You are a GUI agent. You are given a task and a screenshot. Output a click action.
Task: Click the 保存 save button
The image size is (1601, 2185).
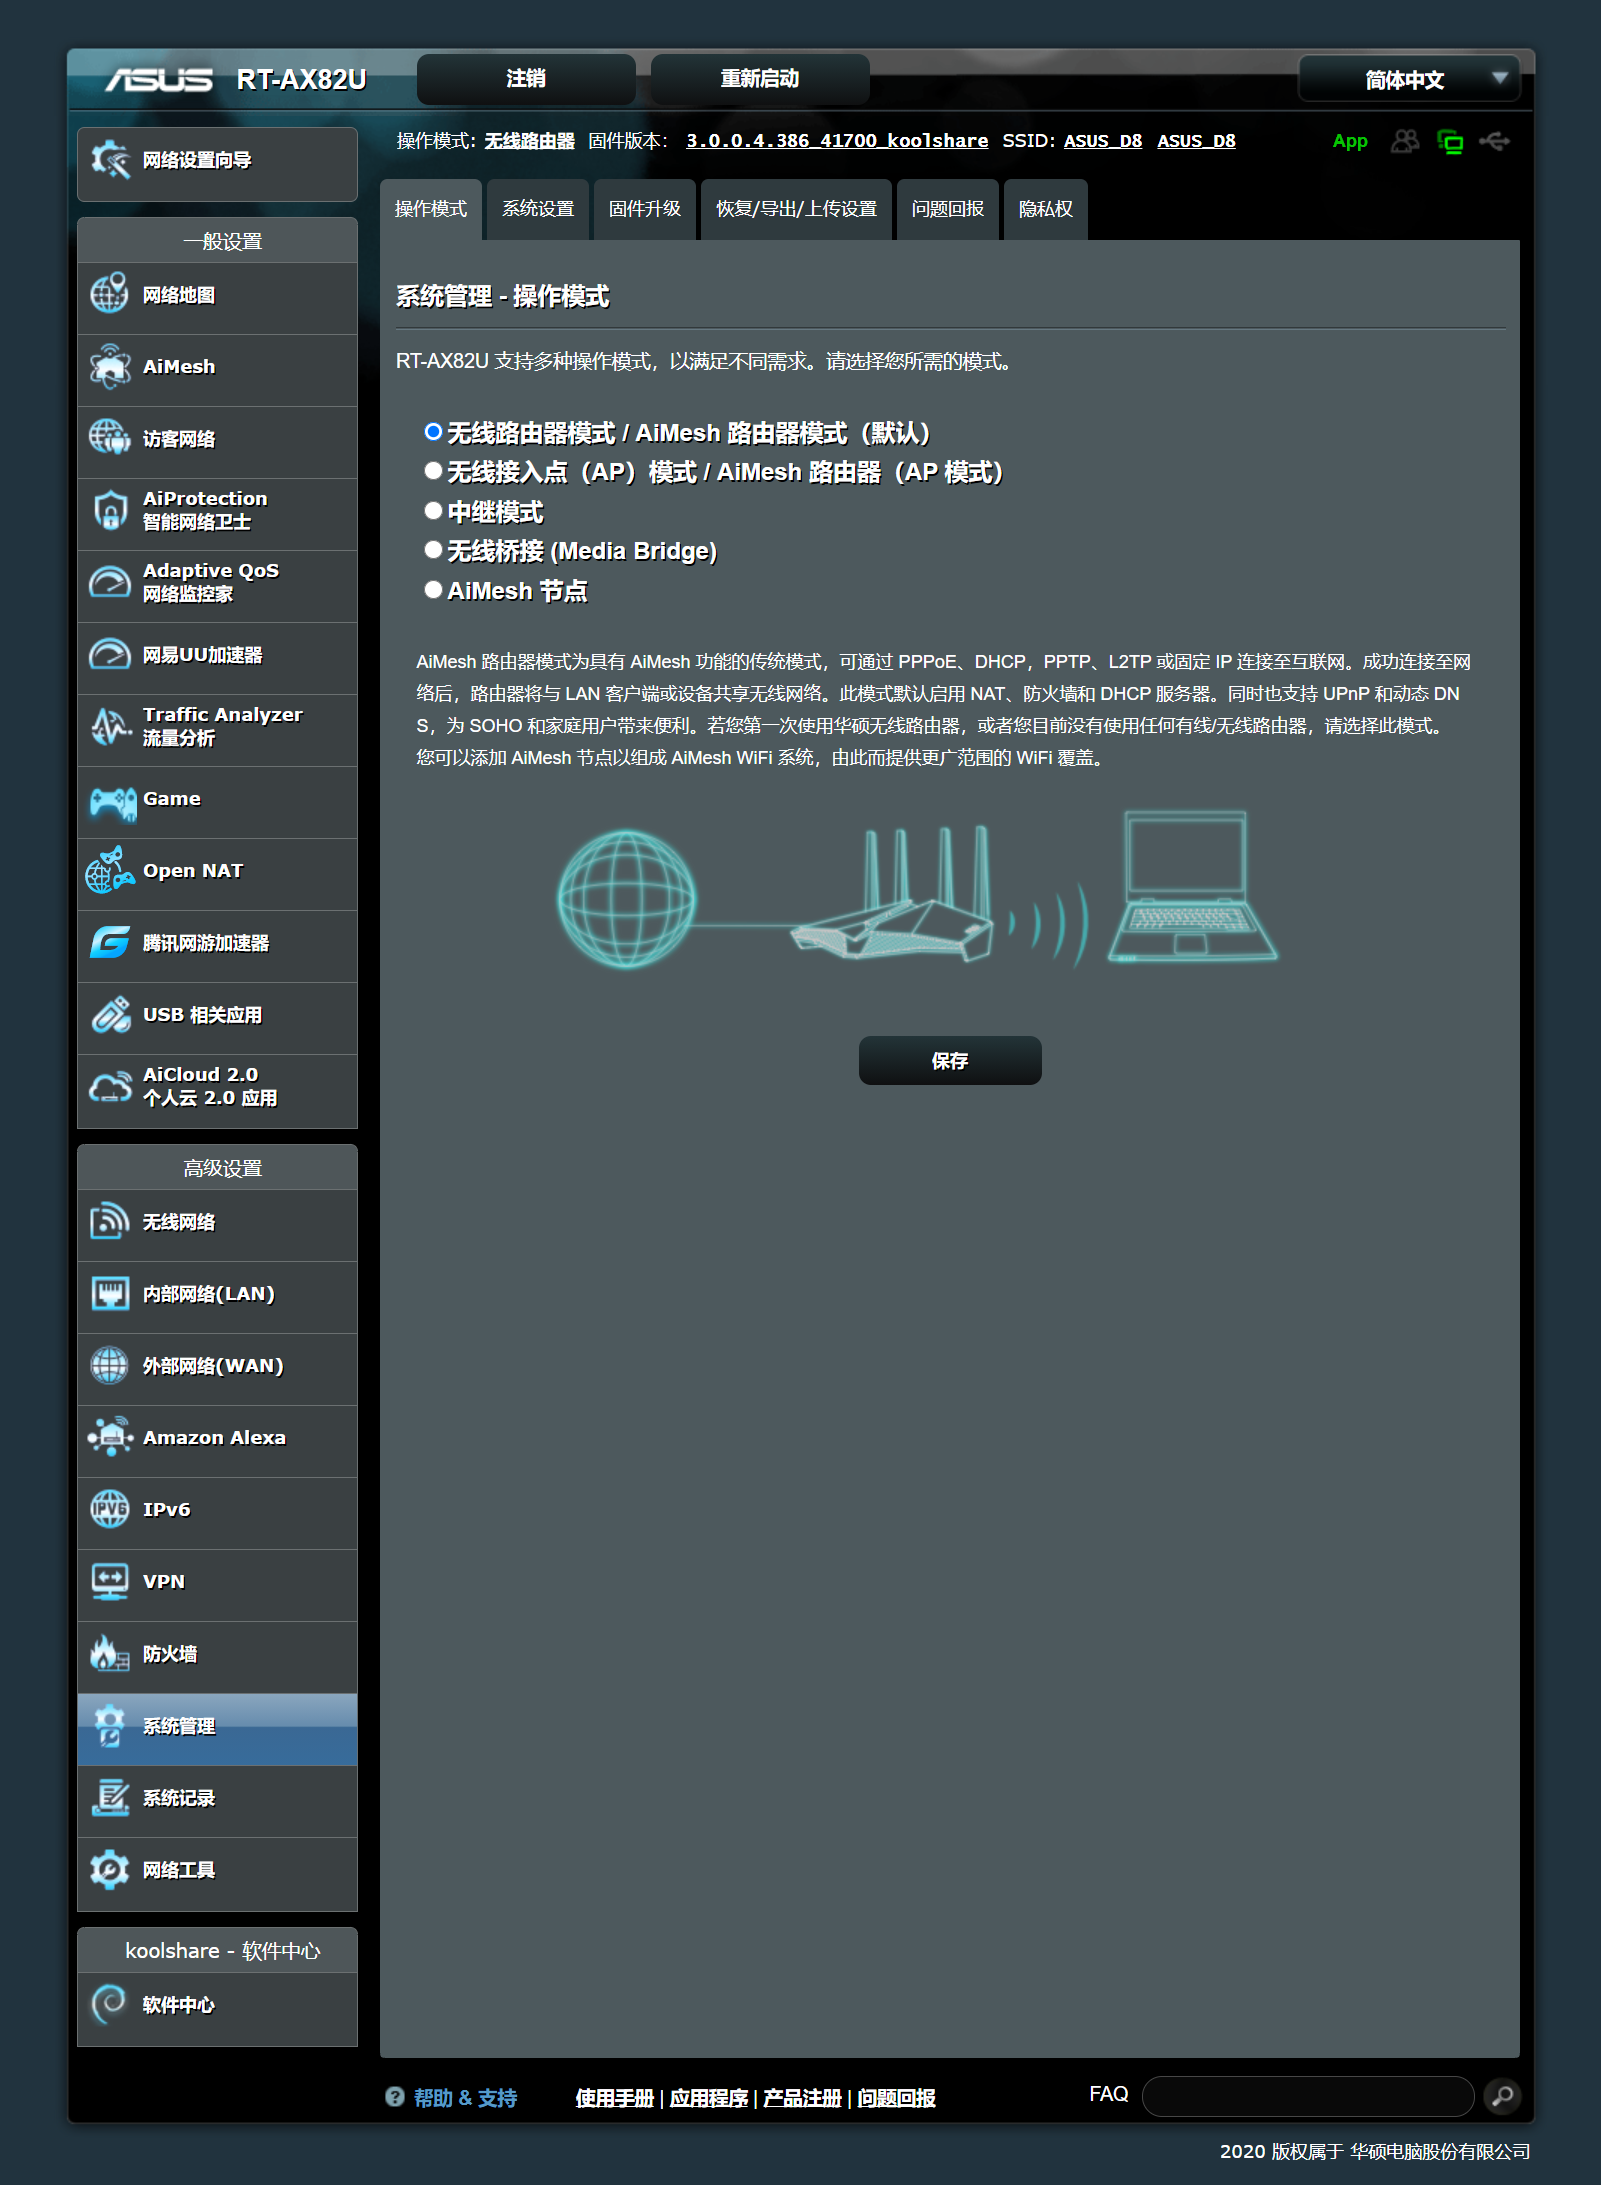coord(949,1060)
